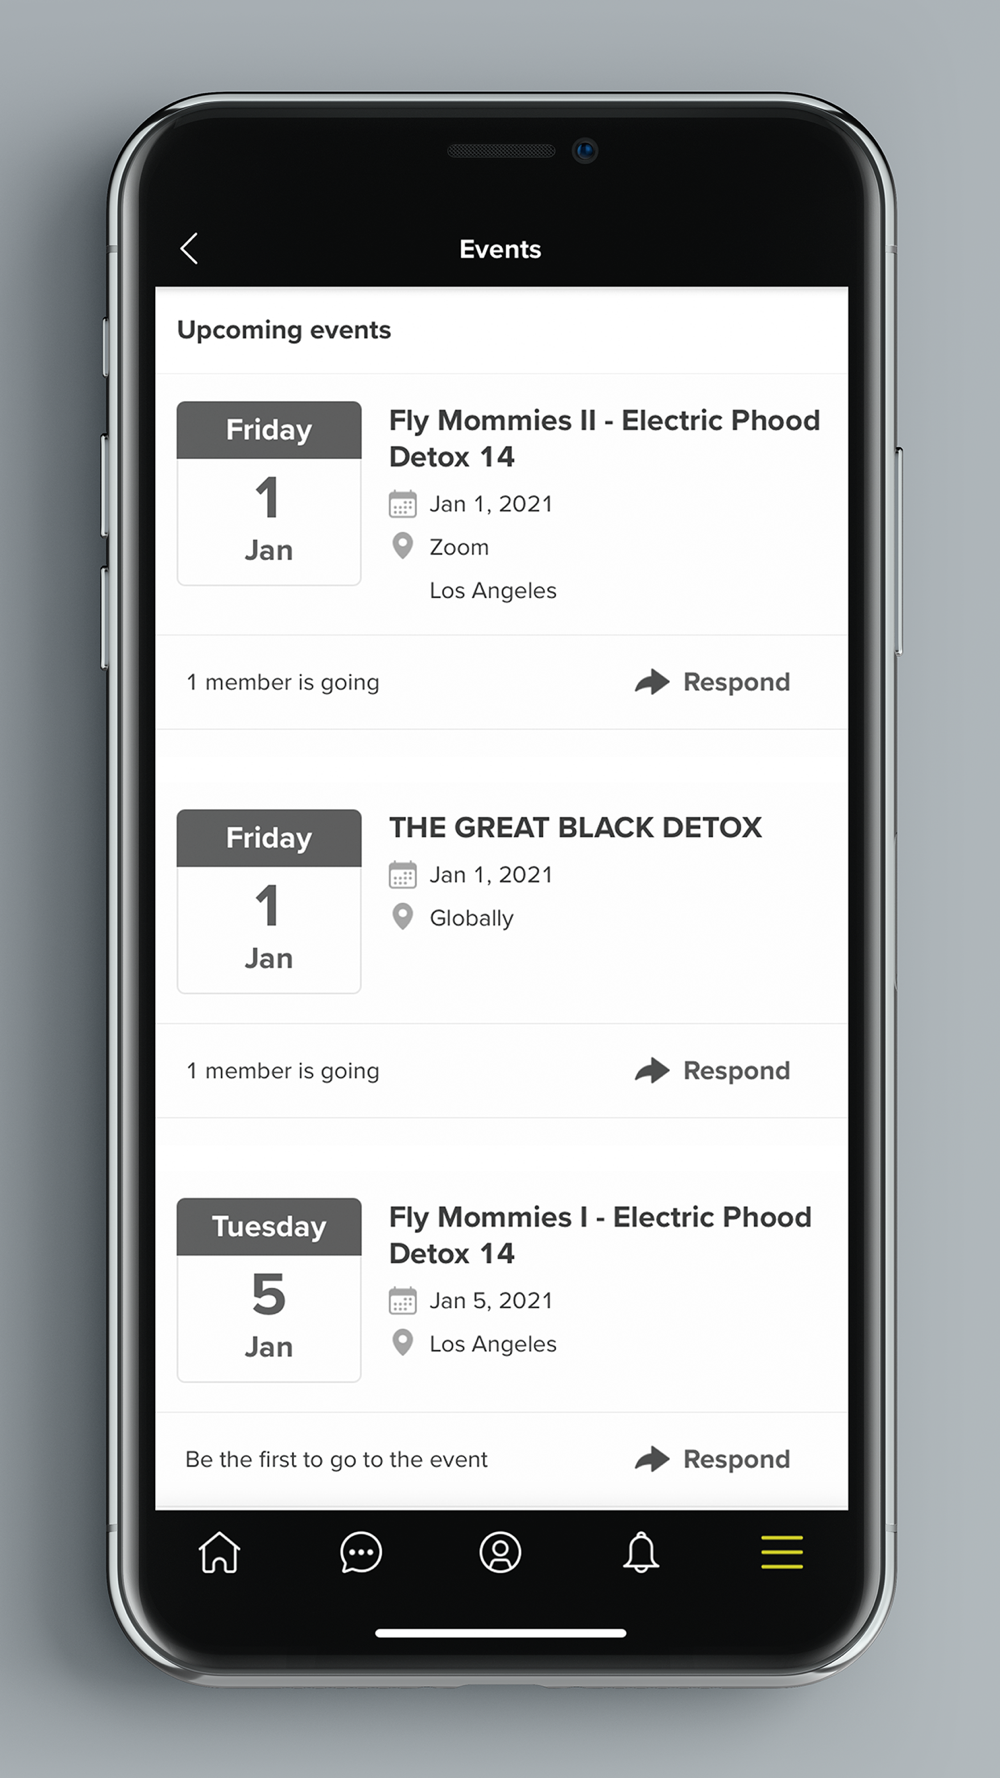Select the Tuesday 5 Jan date card
This screenshot has height=1778, width=1000.
269,1290
